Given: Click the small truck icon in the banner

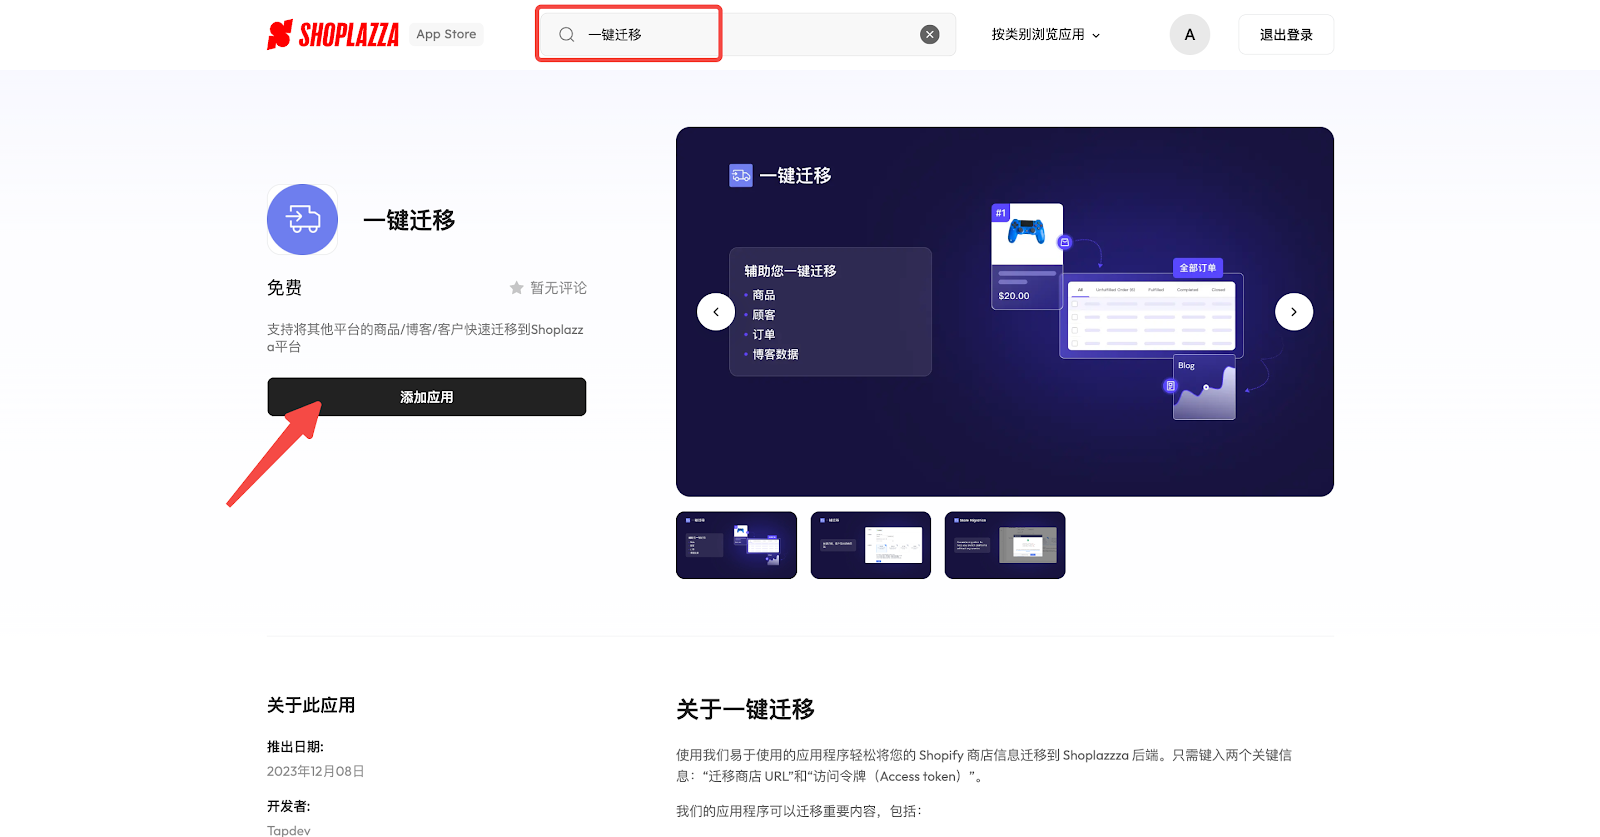Looking at the screenshot, I should pyautogui.click(x=741, y=176).
